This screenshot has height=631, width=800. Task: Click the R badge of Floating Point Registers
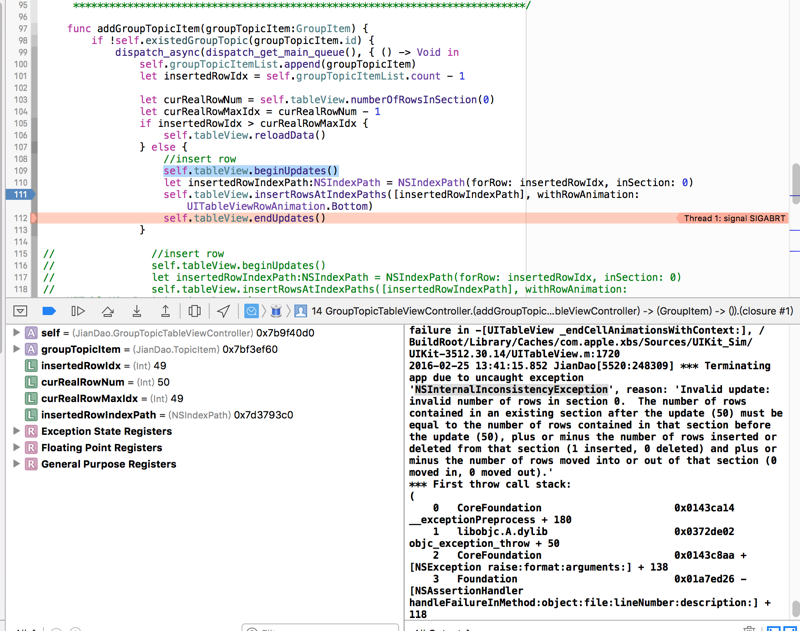31,447
